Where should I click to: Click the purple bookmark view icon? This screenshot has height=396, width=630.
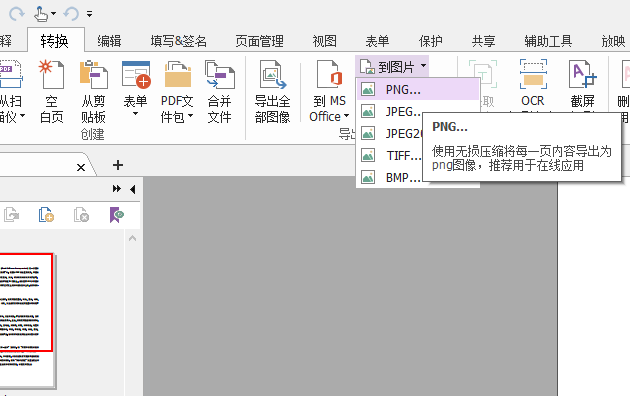tap(117, 214)
